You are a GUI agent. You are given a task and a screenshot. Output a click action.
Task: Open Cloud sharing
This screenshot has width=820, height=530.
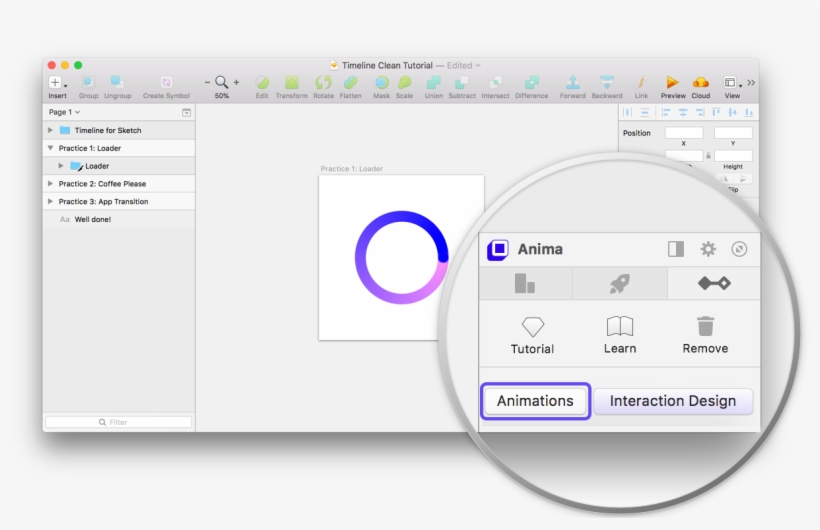point(701,82)
